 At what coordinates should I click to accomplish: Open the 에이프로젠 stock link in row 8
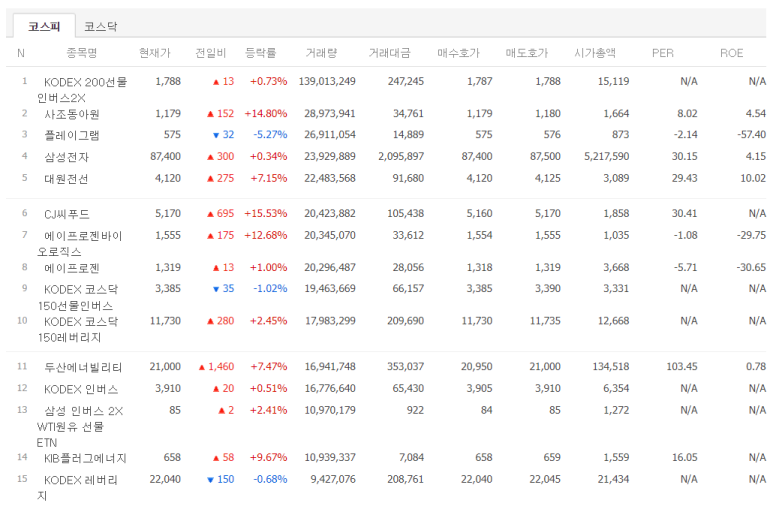(72, 268)
